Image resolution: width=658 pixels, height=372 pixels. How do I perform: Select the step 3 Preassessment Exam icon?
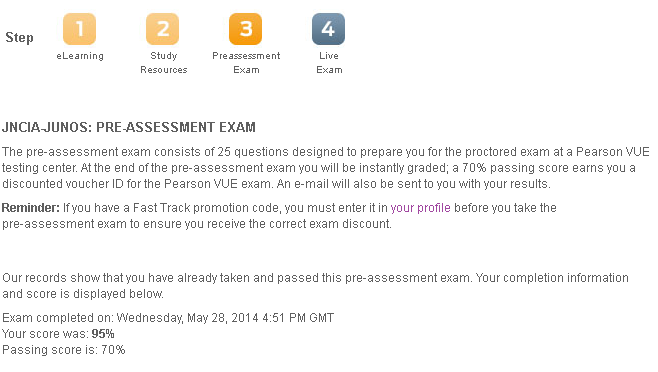coord(245,29)
